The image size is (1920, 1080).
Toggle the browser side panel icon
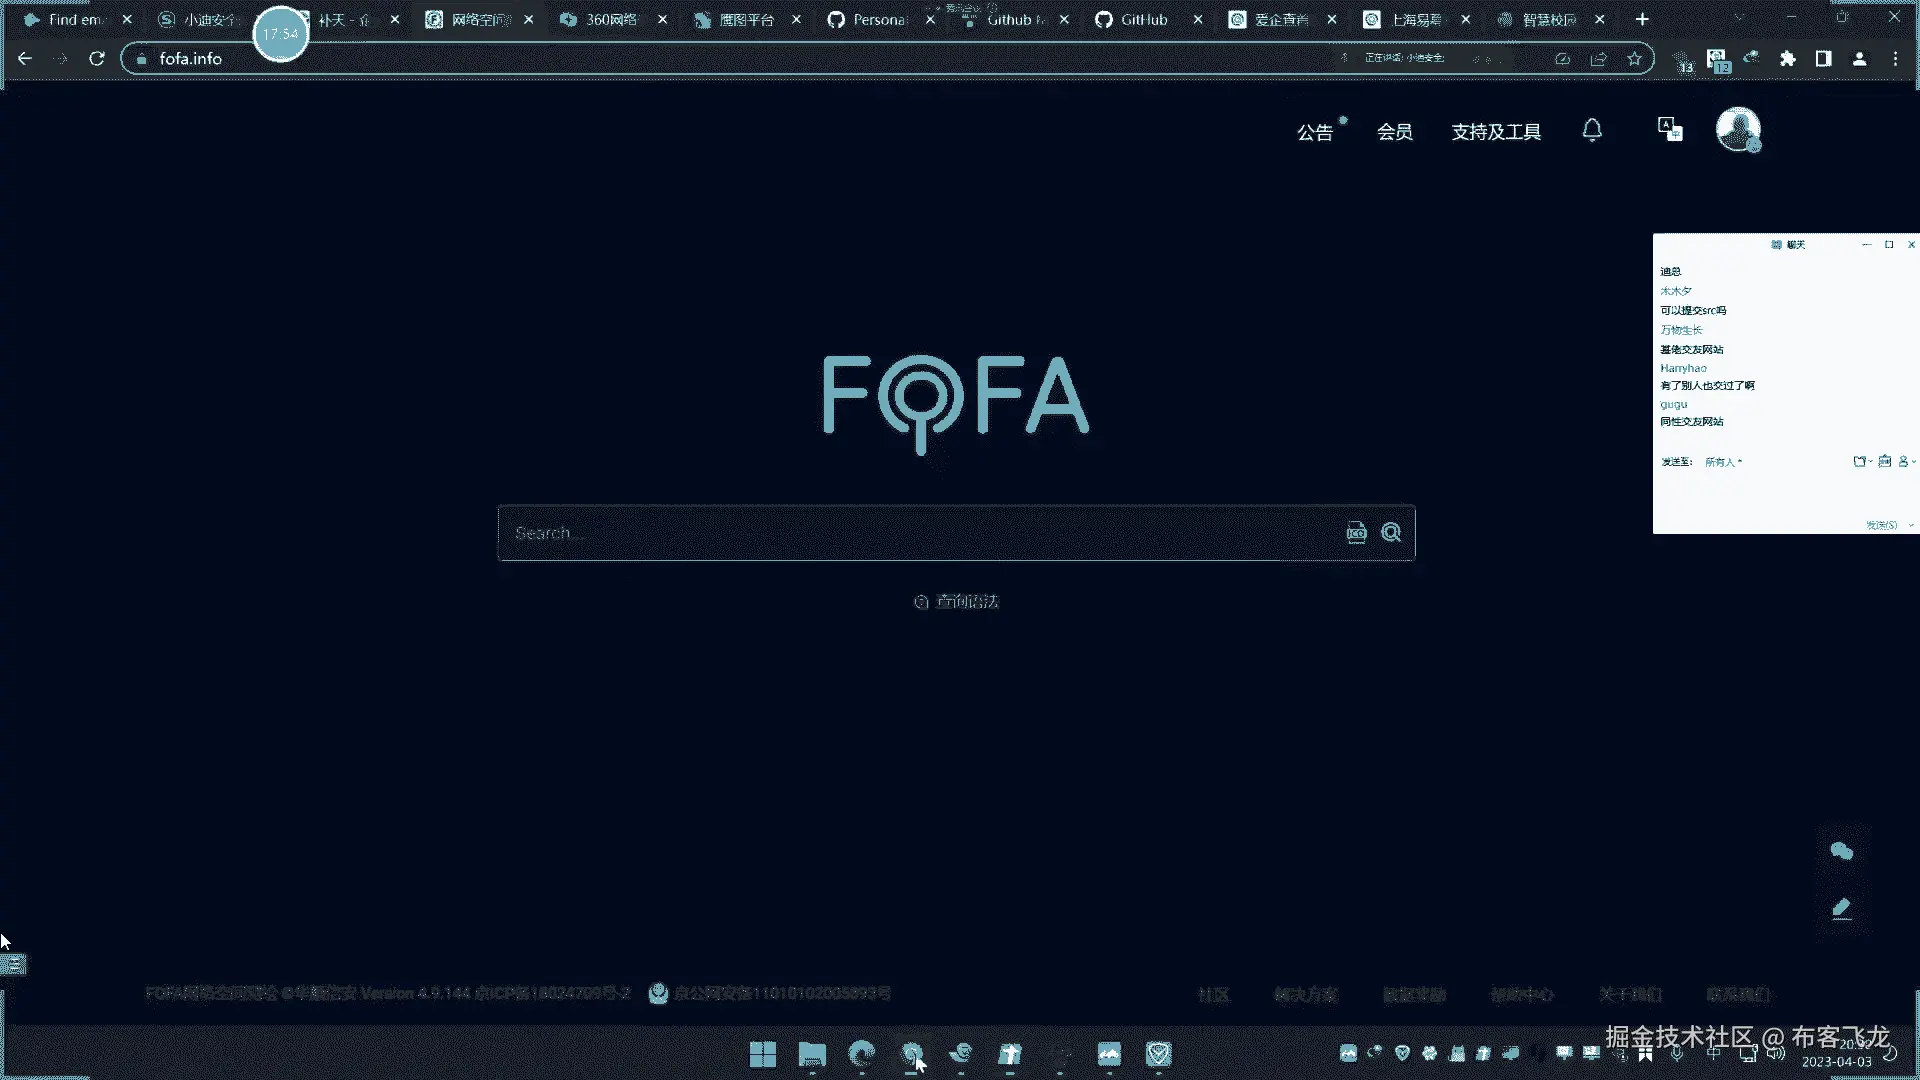pyautogui.click(x=1824, y=59)
